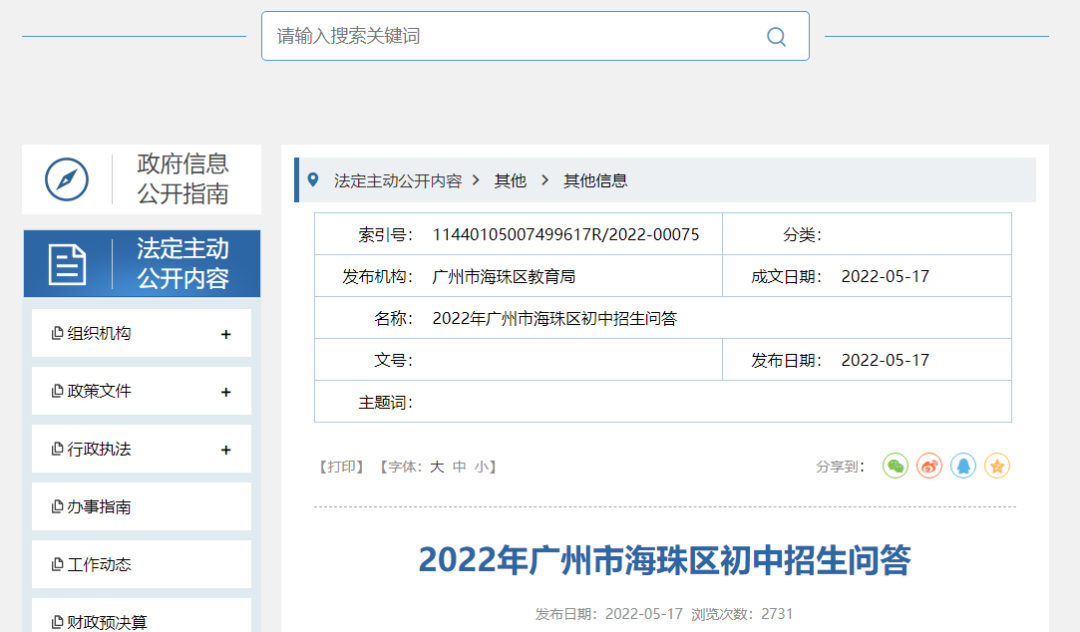Expand 行政执法 with plus sign
Image resolution: width=1080 pixels, height=632 pixels.
[226, 450]
